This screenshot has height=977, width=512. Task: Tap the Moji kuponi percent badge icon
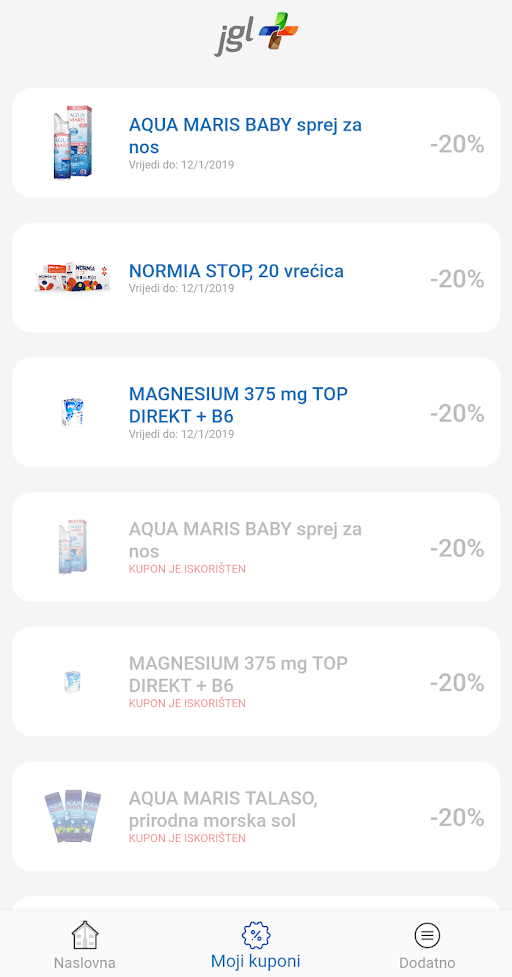pyautogui.click(x=255, y=935)
